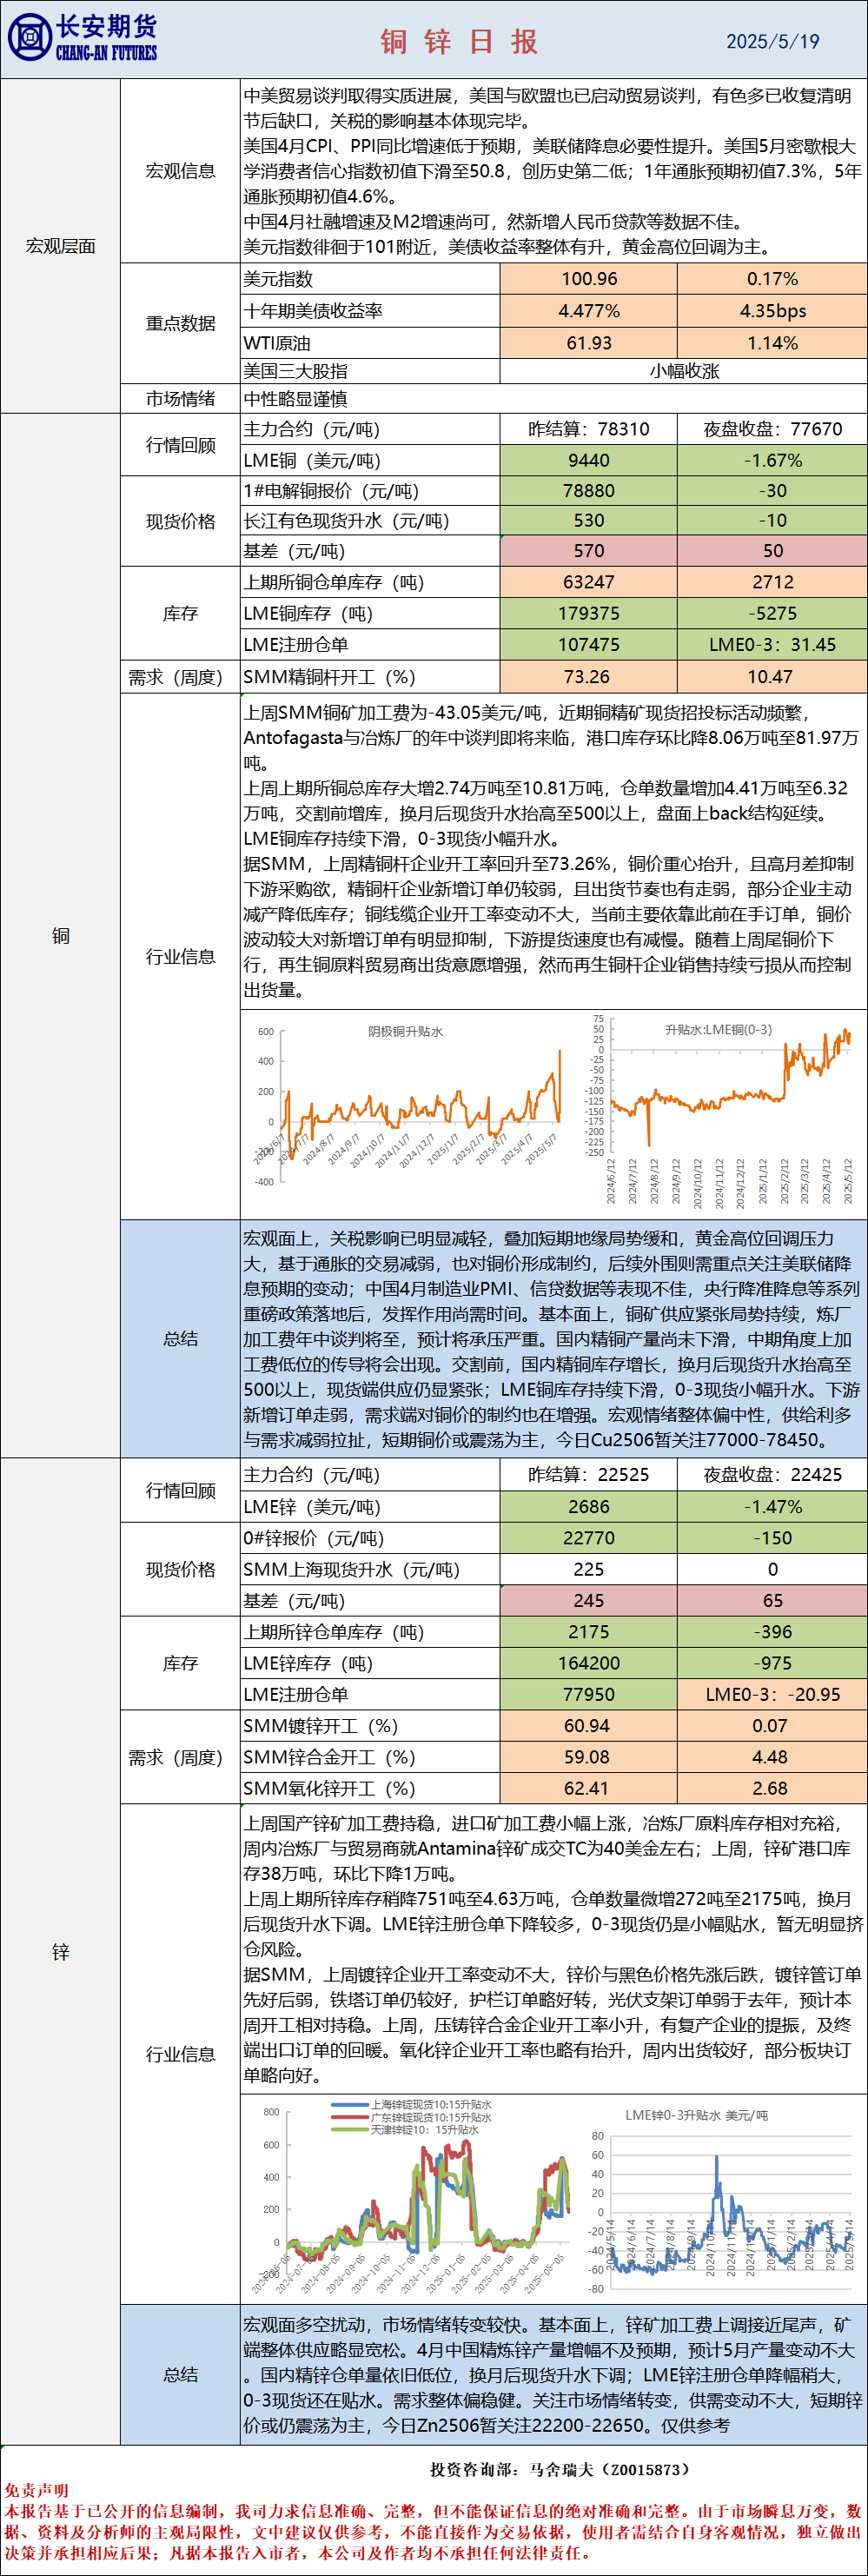The image size is (868, 2576).
Task: Click 长江有色现货升水 value 530
Action: tap(589, 521)
